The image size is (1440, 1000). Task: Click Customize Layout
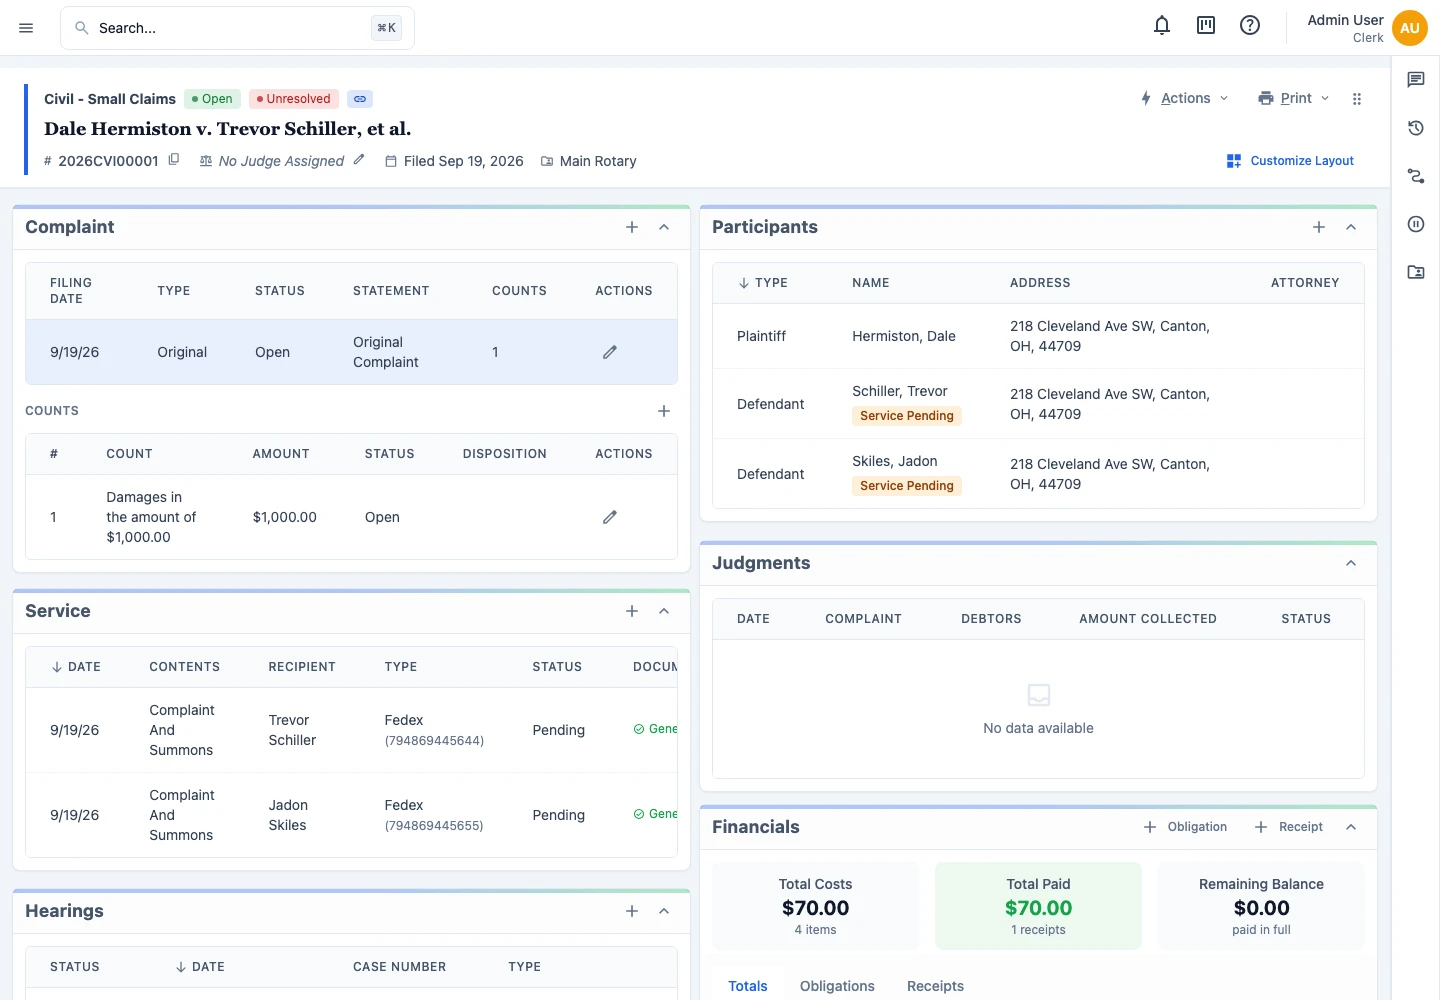1290,161
